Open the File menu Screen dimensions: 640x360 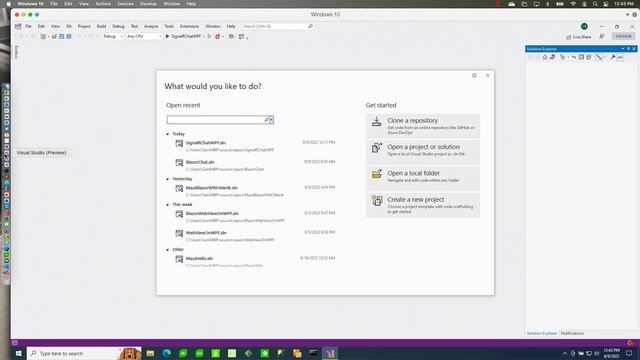pyautogui.click(x=28, y=26)
